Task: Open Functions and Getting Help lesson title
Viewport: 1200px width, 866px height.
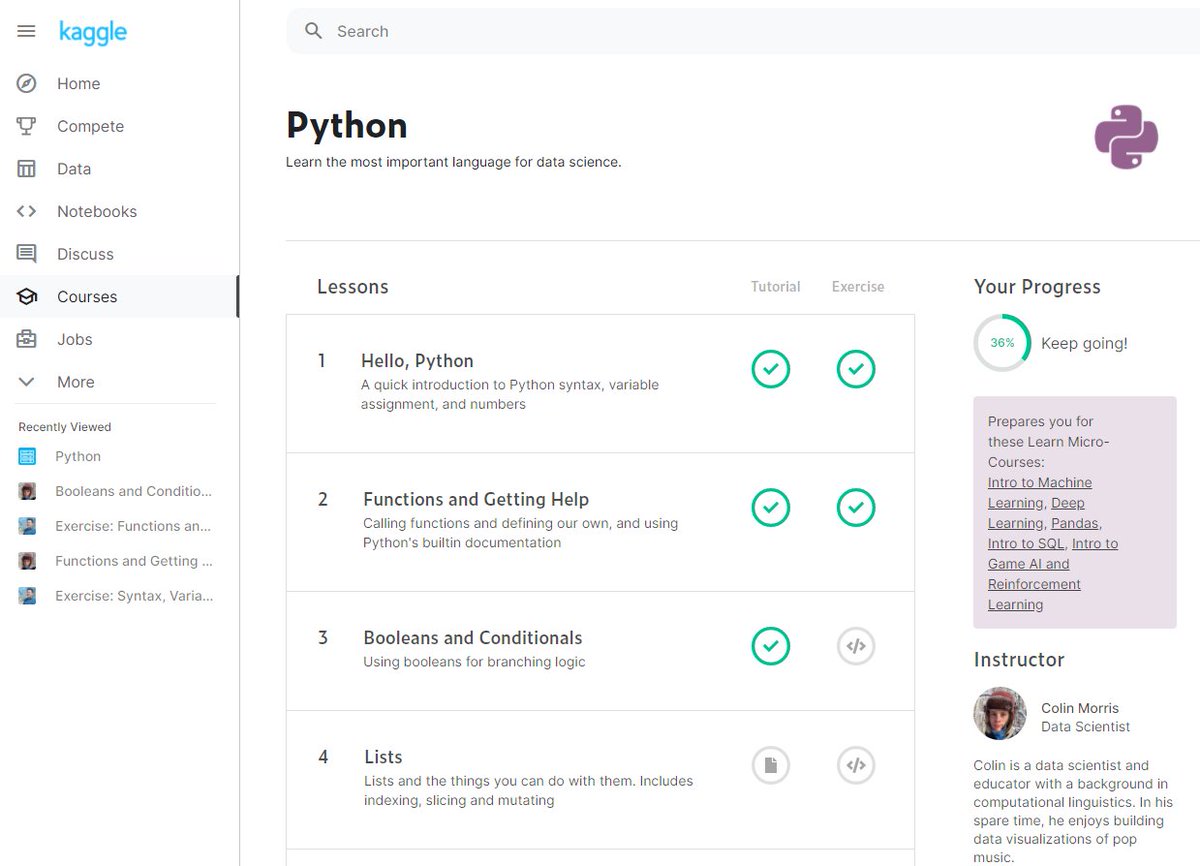Action: [x=476, y=499]
